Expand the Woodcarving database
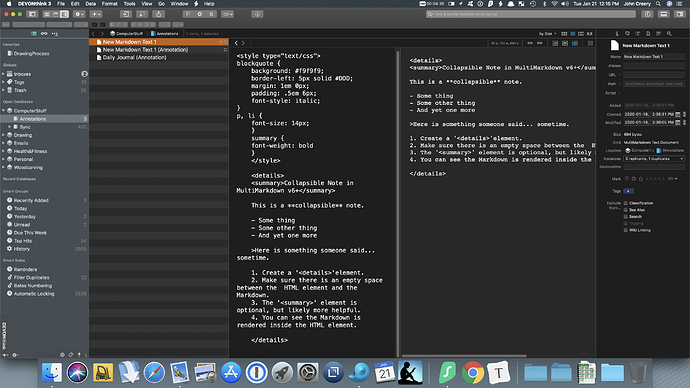The width and height of the screenshot is (690, 388). click(4, 168)
